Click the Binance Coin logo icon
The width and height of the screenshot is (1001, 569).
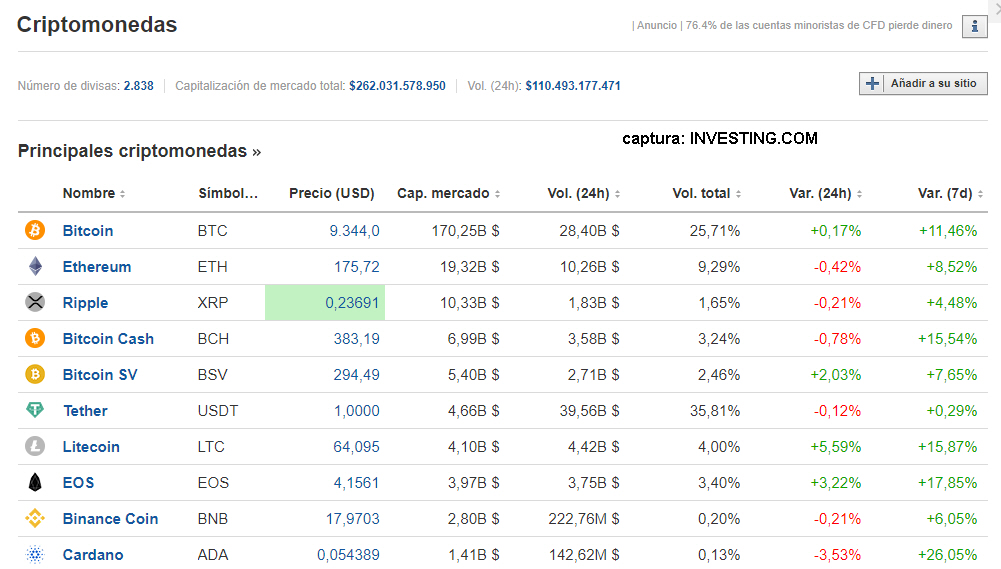(x=35, y=519)
